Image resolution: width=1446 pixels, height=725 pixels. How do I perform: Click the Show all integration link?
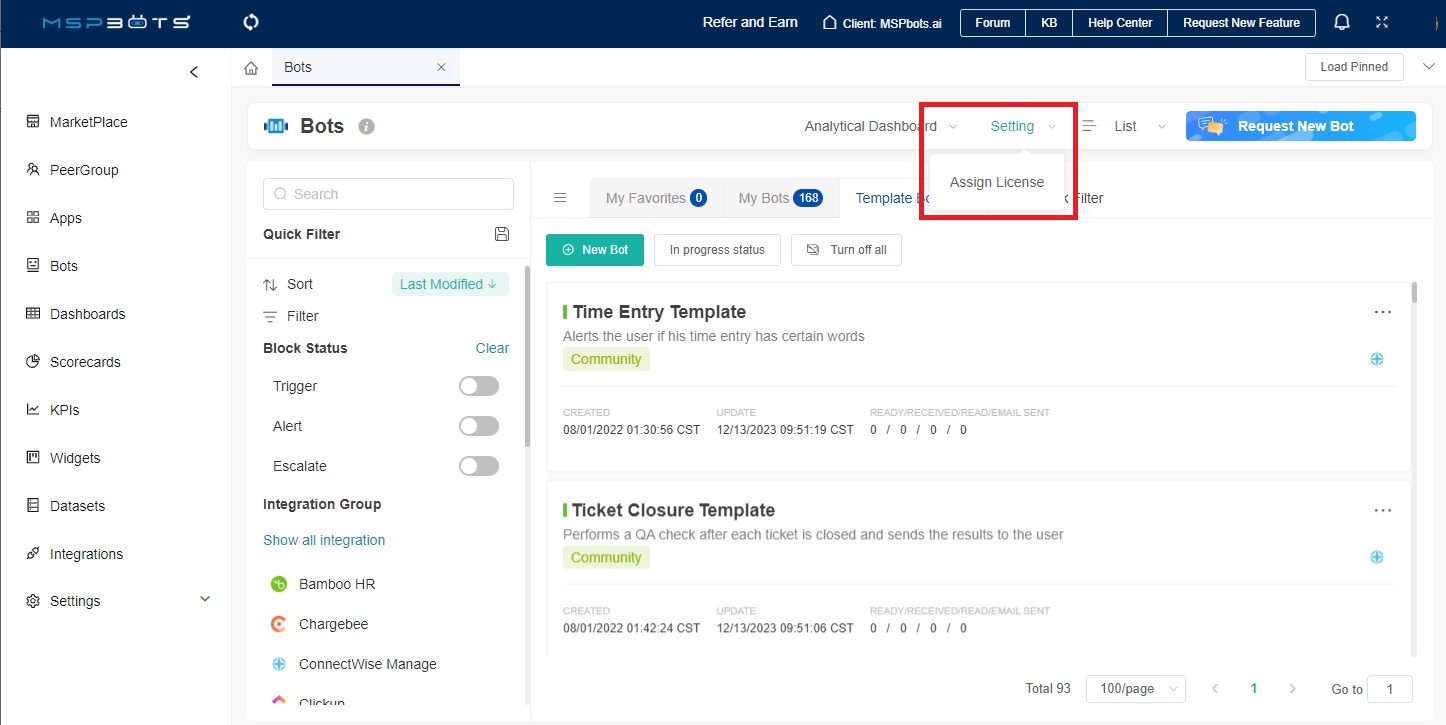[323, 539]
